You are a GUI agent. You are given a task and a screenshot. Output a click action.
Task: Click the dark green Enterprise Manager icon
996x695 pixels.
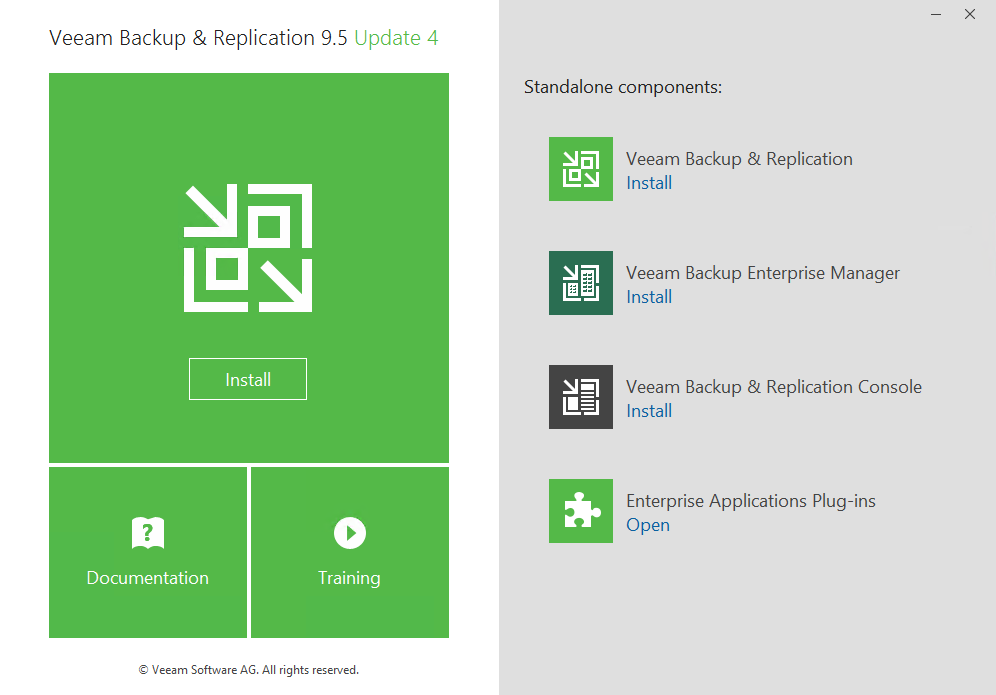tap(580, 283)
